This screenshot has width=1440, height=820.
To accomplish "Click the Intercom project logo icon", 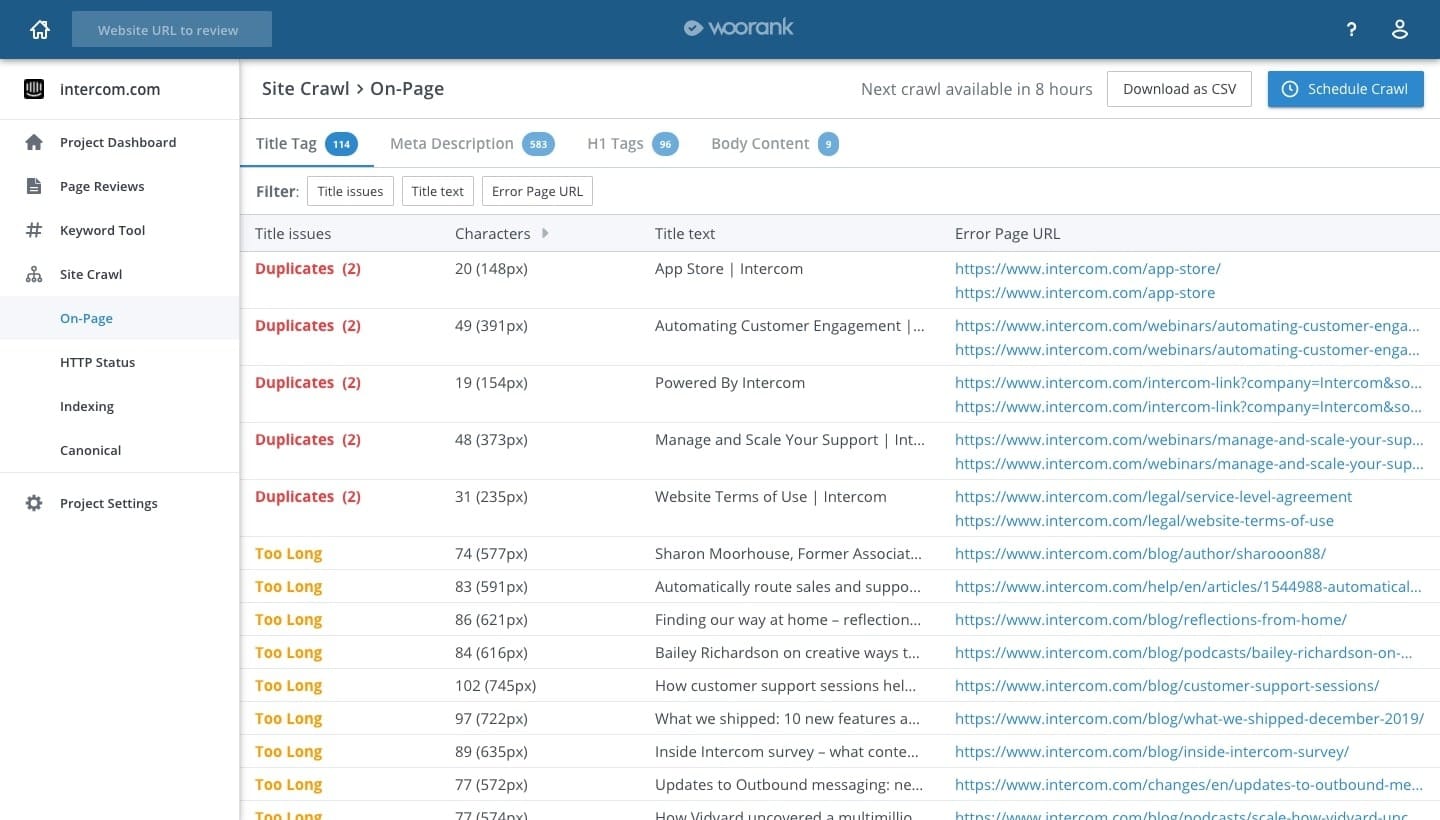I will click(34, 89).
